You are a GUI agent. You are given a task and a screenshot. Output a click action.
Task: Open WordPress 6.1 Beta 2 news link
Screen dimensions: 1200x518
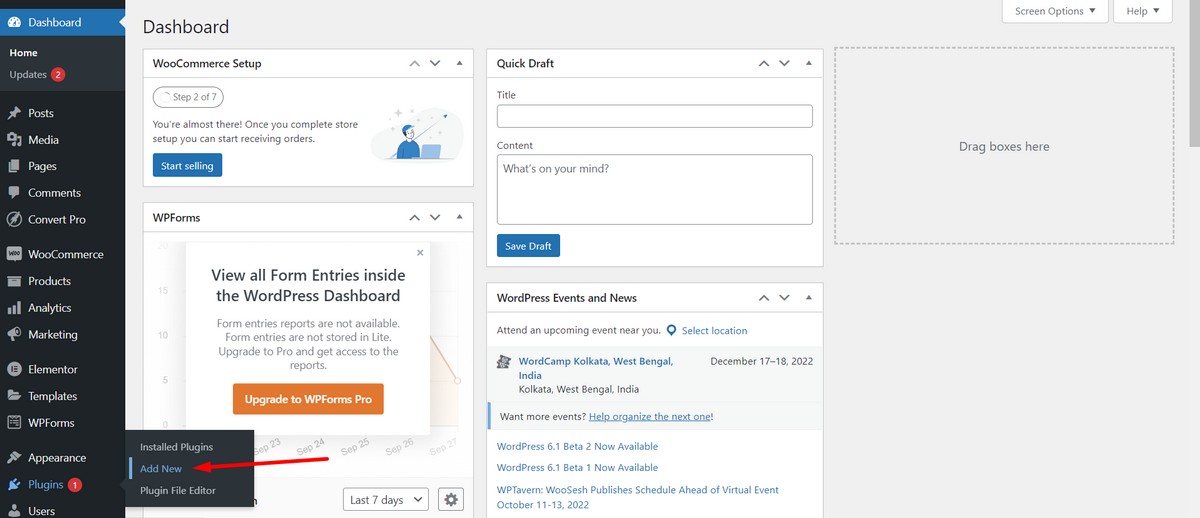(577, 446)
